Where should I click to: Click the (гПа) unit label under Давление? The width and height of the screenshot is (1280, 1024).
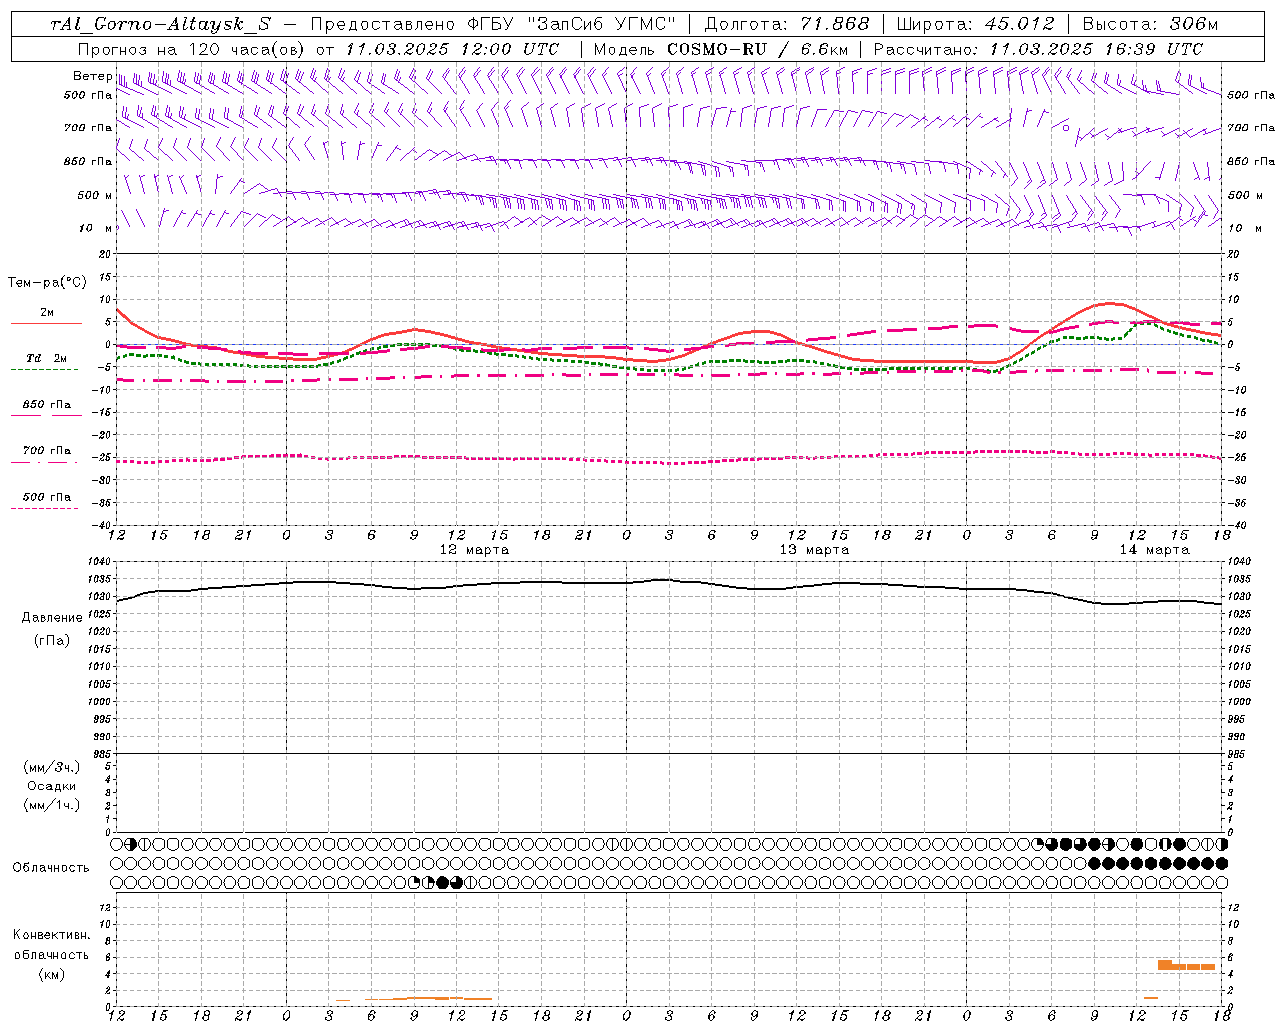pos(52,640)
